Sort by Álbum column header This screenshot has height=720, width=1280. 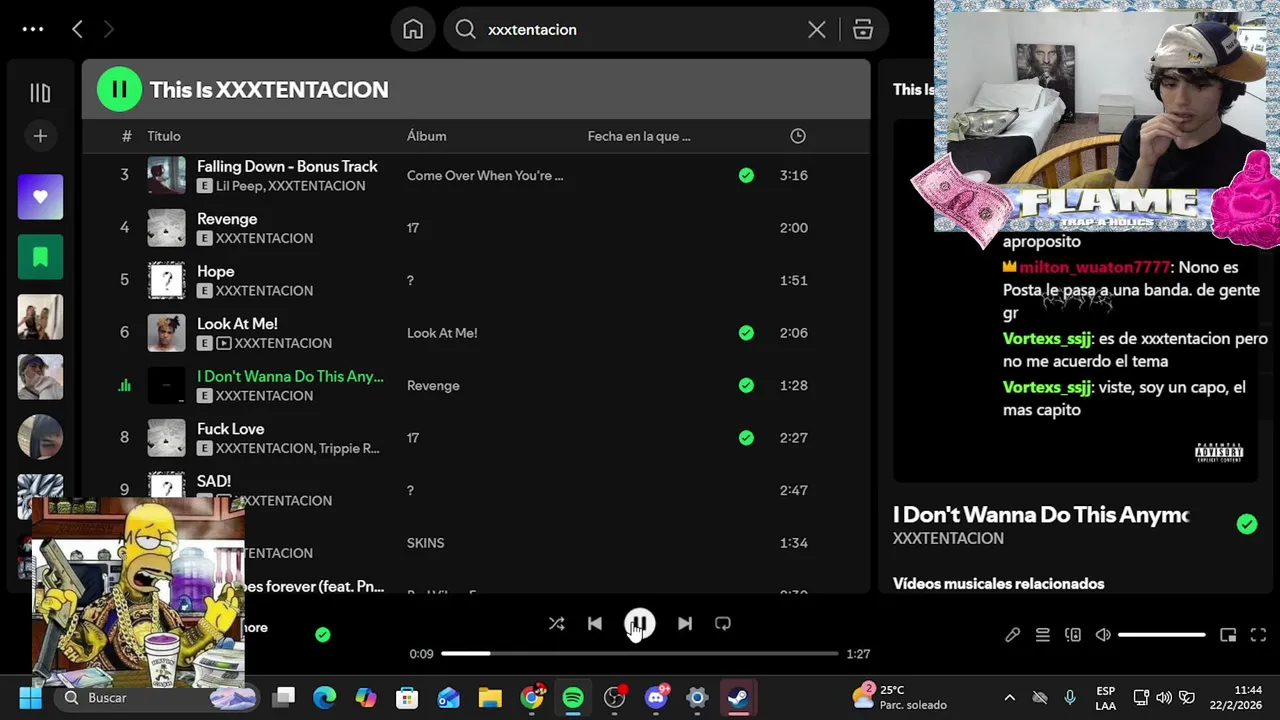click(427, 136)
